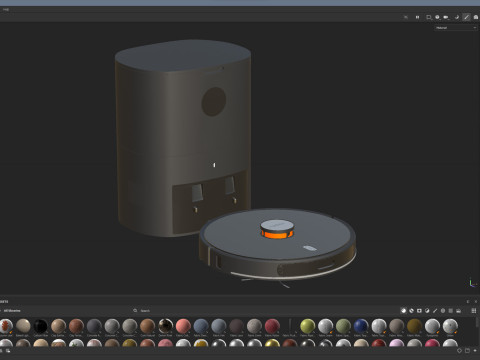Select the yellow-green fabric material sphere
This screenshot has width=480, height=360.
coord(307,326)
